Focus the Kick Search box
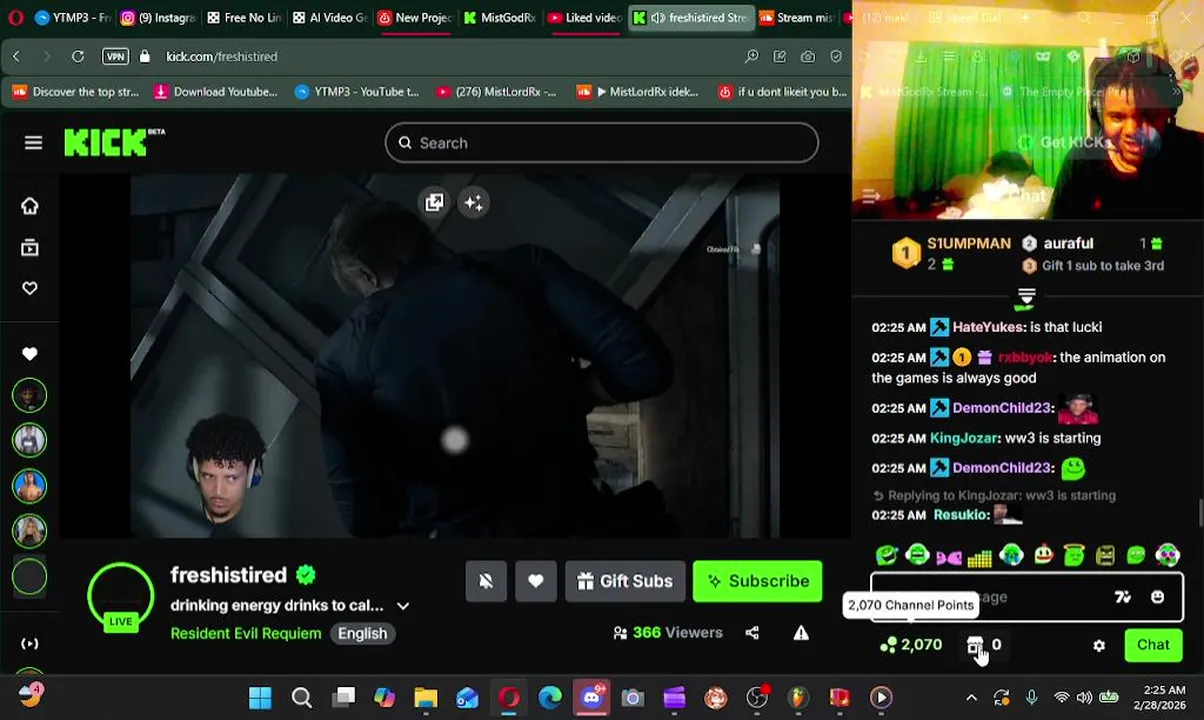This screenshot has width=1204, height=720. [x=601, y=143]
